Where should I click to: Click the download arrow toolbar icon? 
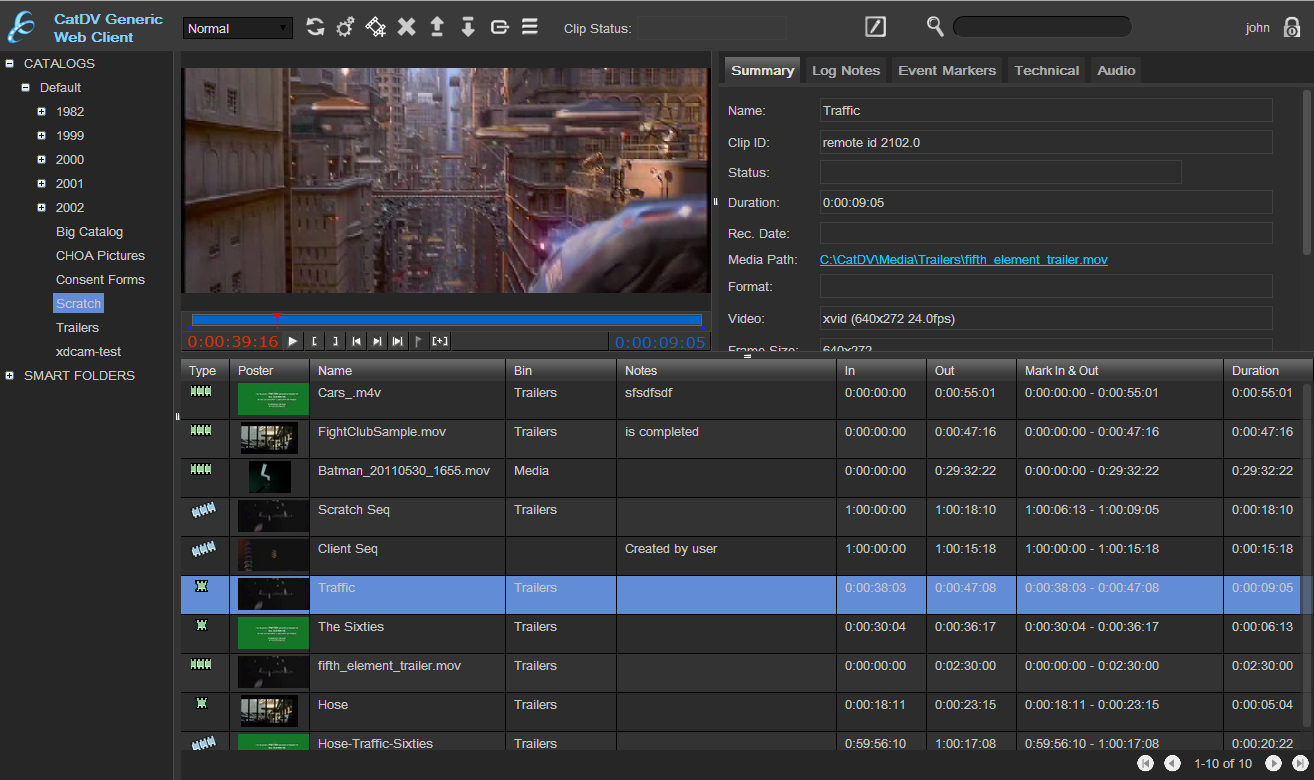tap(468, 27)
